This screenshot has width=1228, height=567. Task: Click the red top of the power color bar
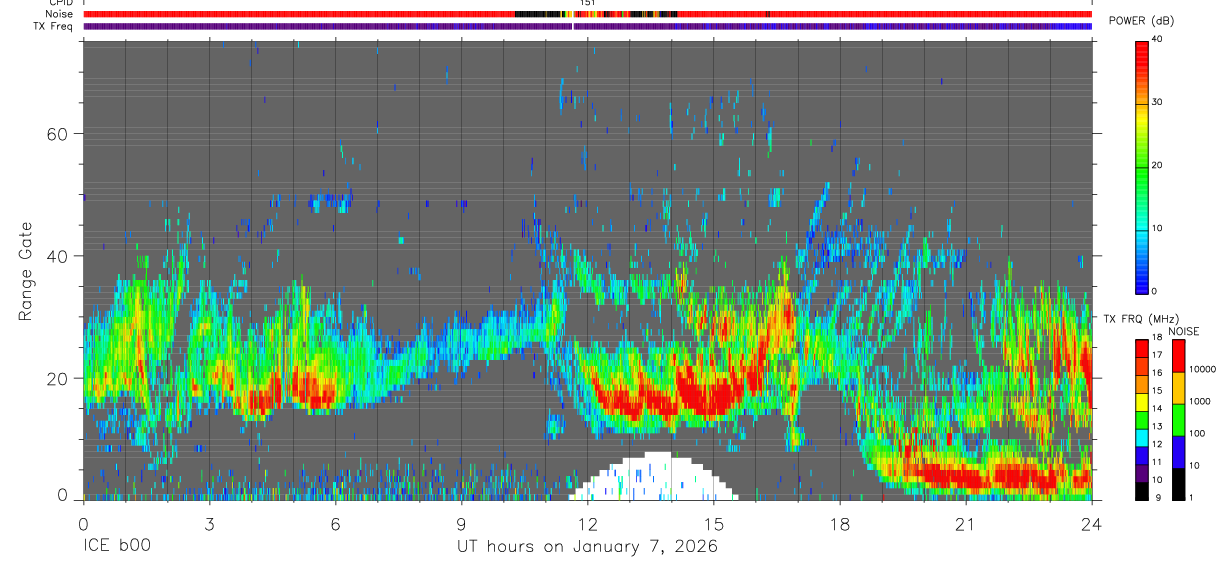[1142, 55]
